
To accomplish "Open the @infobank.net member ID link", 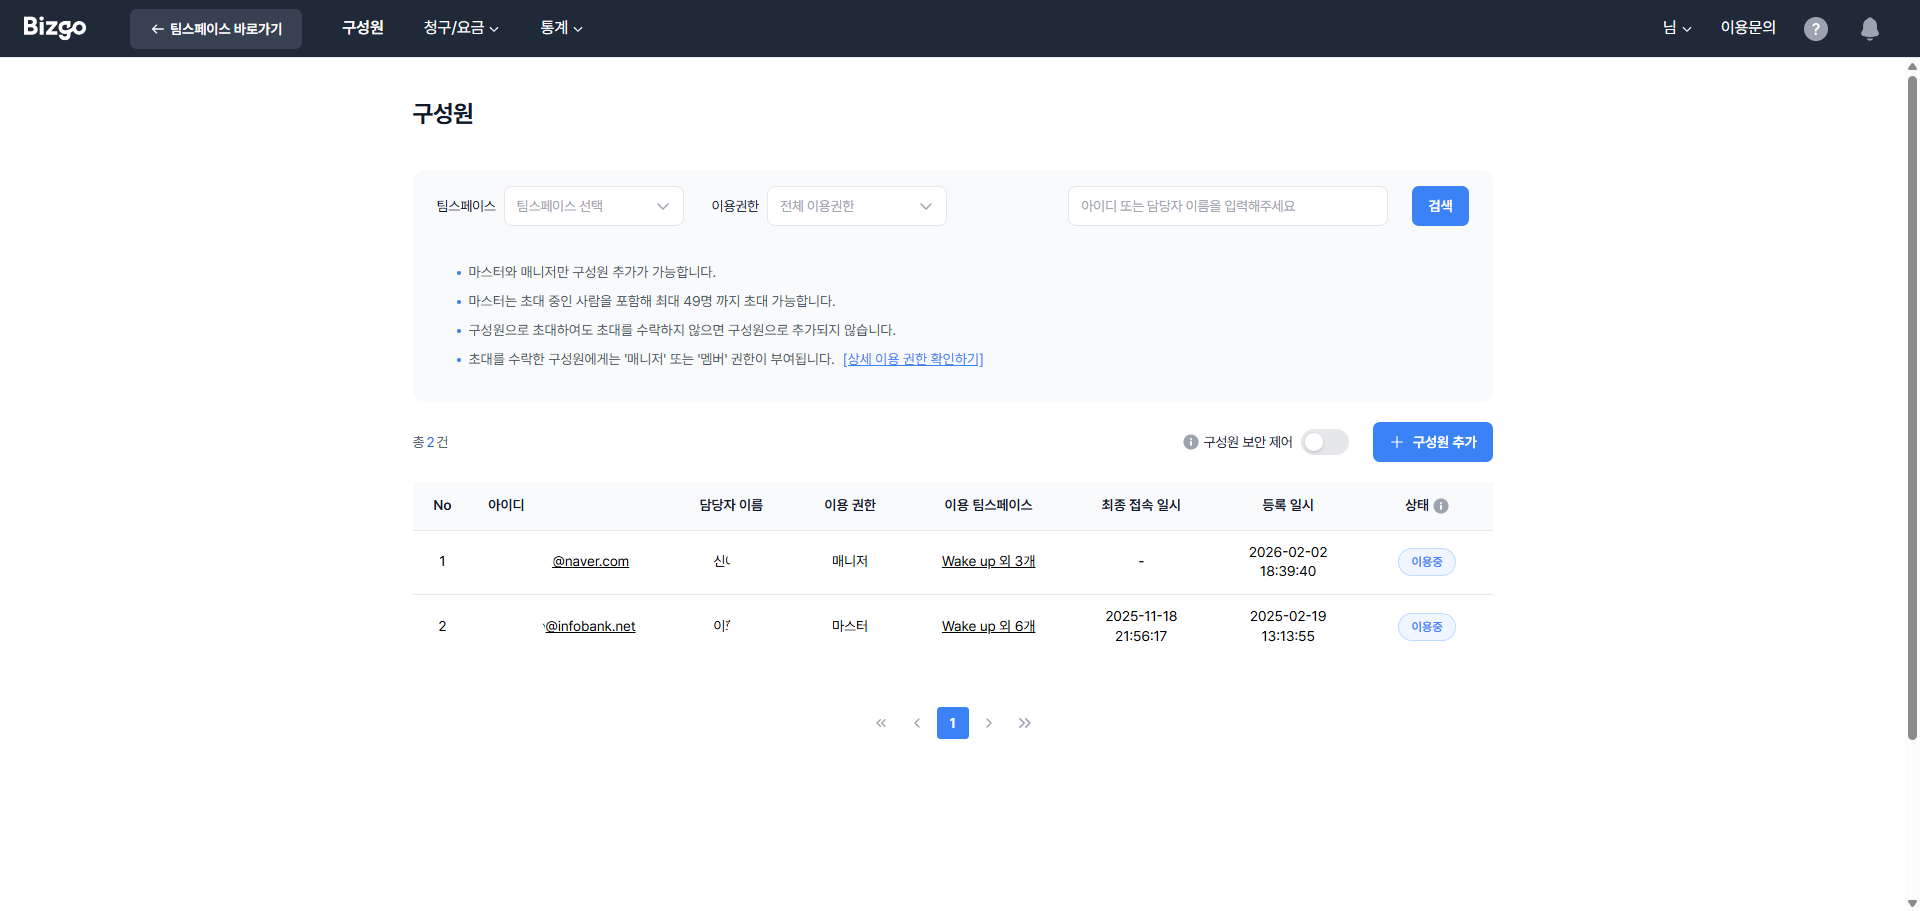I will coord(590,626).
